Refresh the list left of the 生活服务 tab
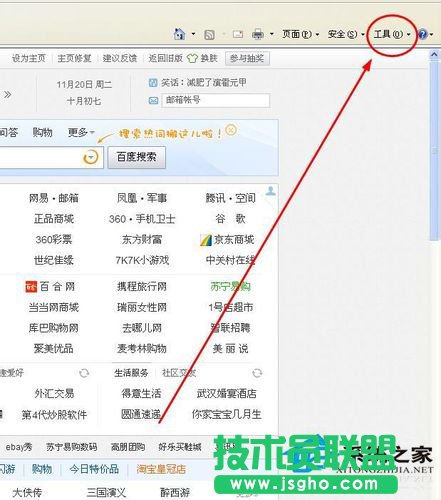The image size is (441, 500). point(84,373)
